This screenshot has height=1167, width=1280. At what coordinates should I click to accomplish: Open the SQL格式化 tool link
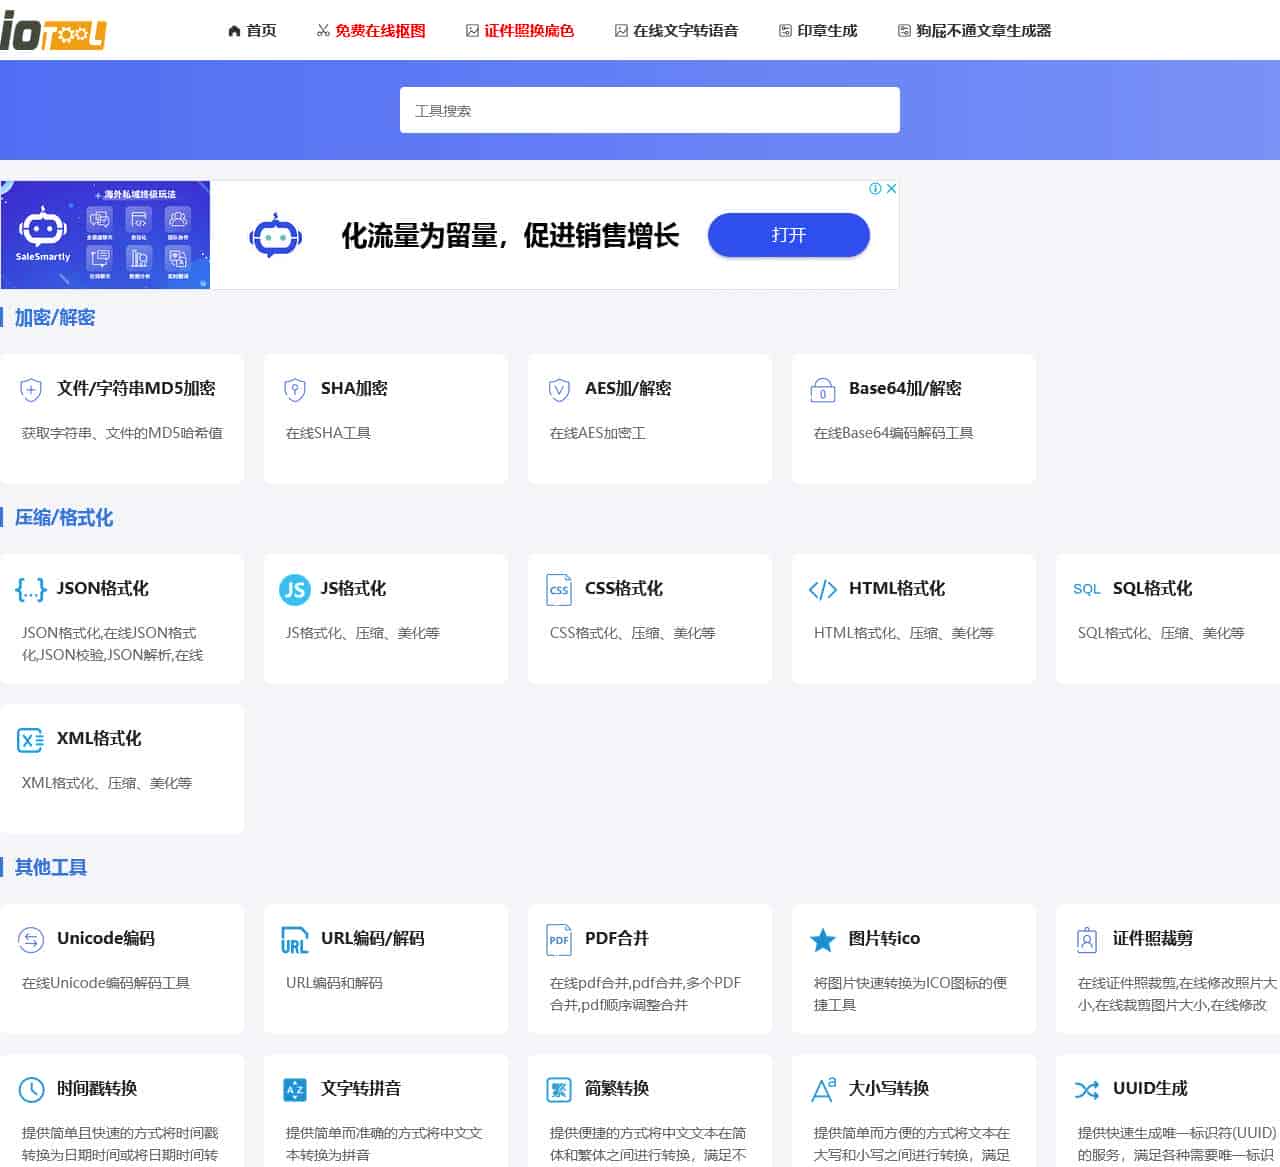tap(1152, 588)
